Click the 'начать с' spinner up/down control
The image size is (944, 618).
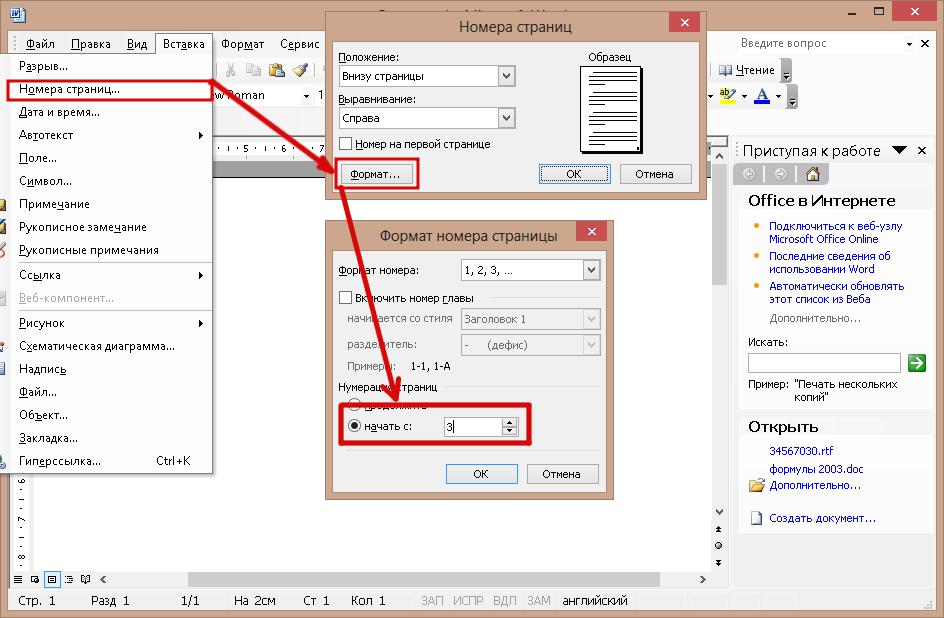(x=509, y=427)
